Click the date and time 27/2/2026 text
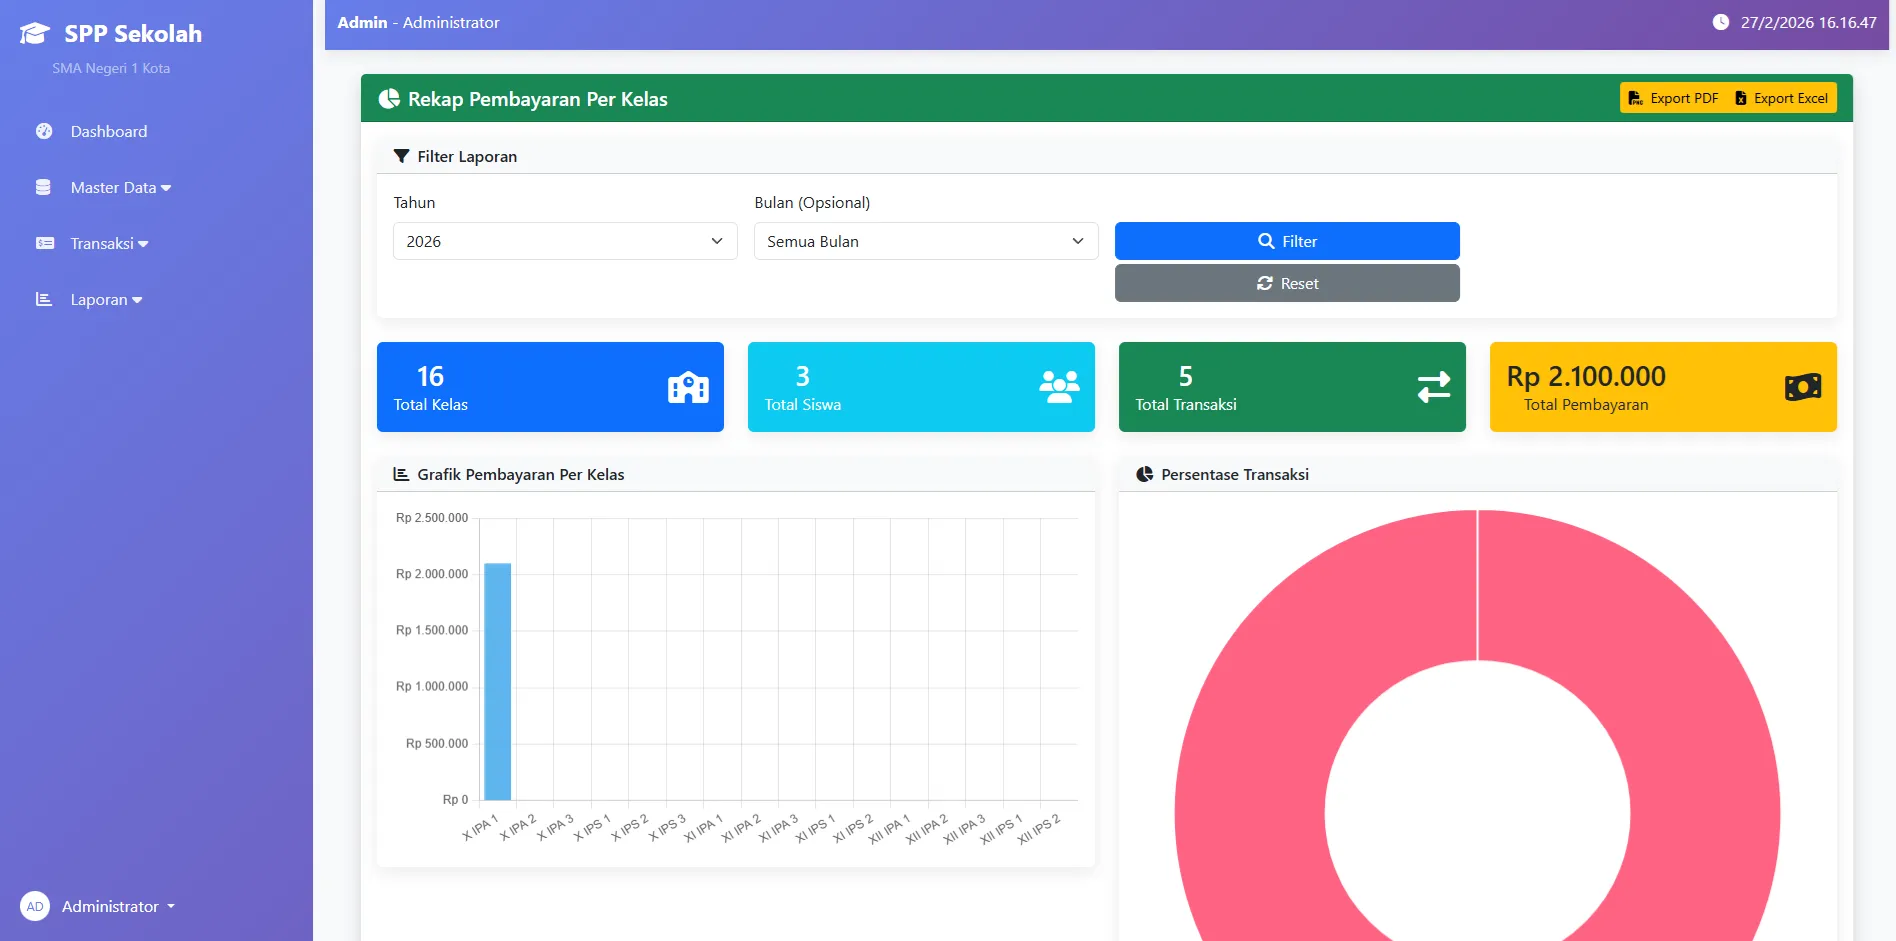Viewport: 1896px width, 941px height. 1808,22
